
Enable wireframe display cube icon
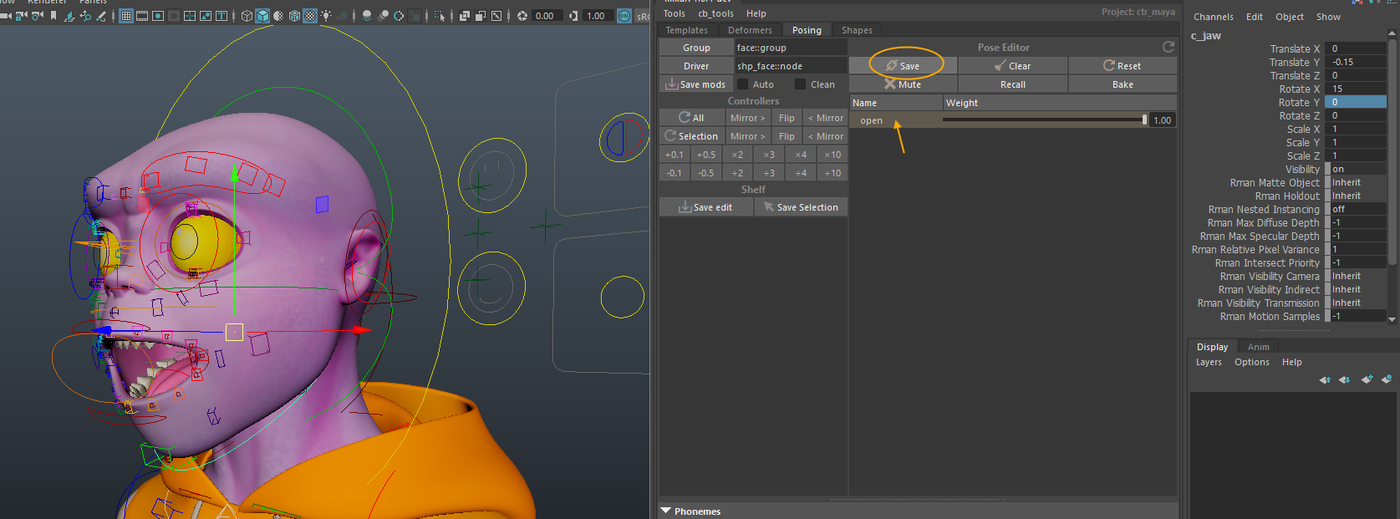click(x=247, y=16)
